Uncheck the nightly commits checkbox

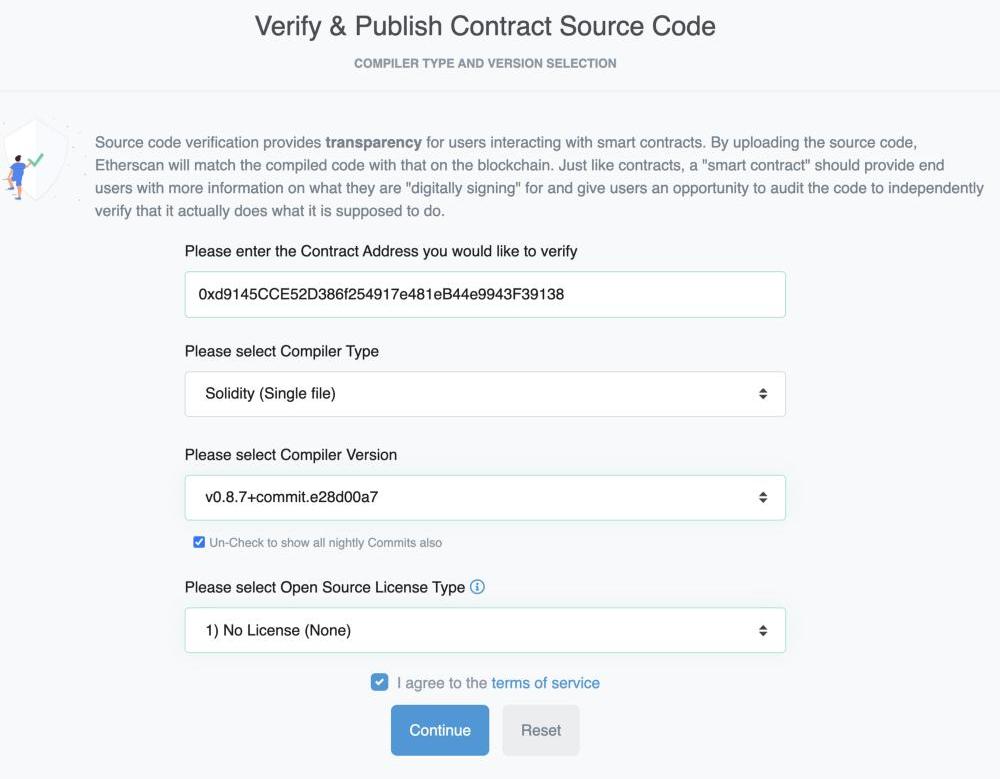pyautogui.click(x=199, y=542)
